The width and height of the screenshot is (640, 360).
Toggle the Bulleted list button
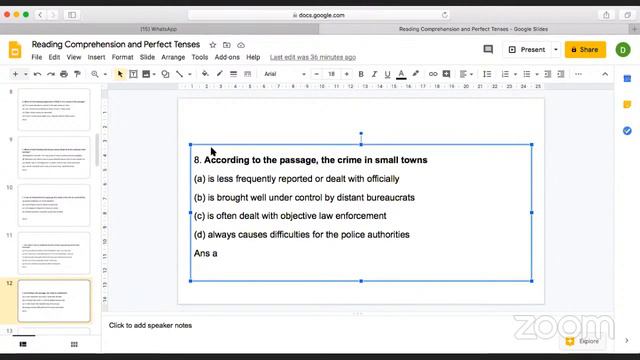(527, 74)
